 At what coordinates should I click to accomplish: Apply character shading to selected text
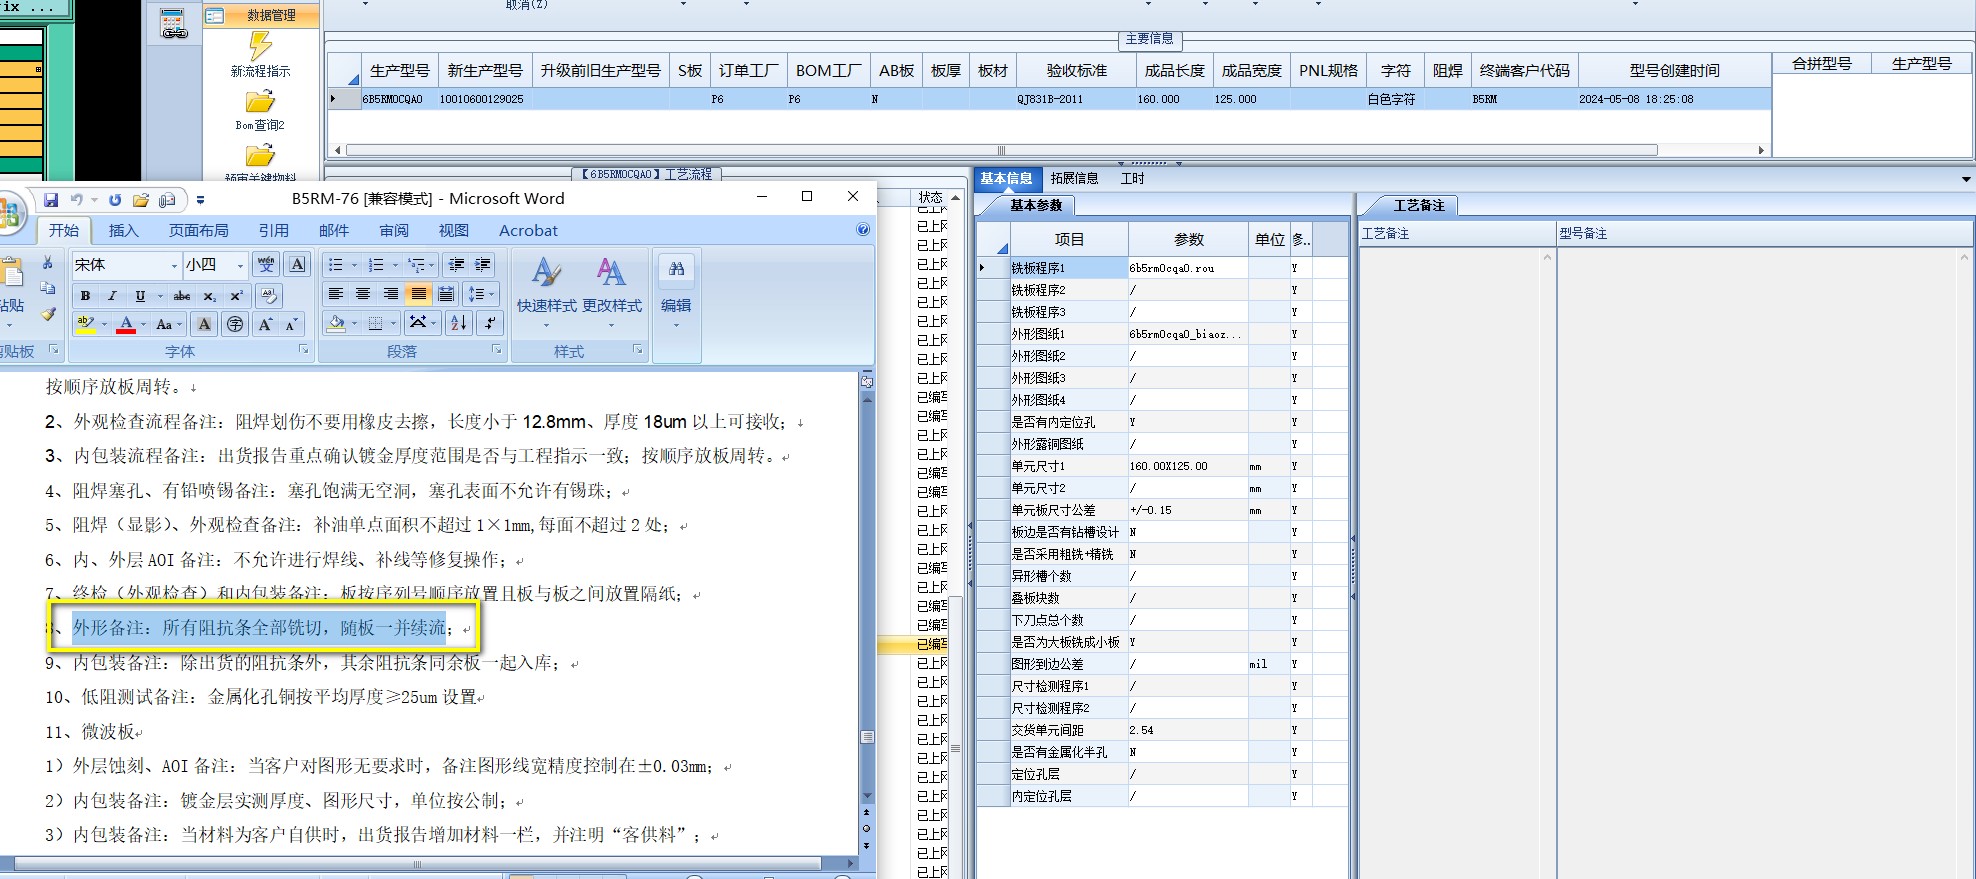[x=204, y=324]
